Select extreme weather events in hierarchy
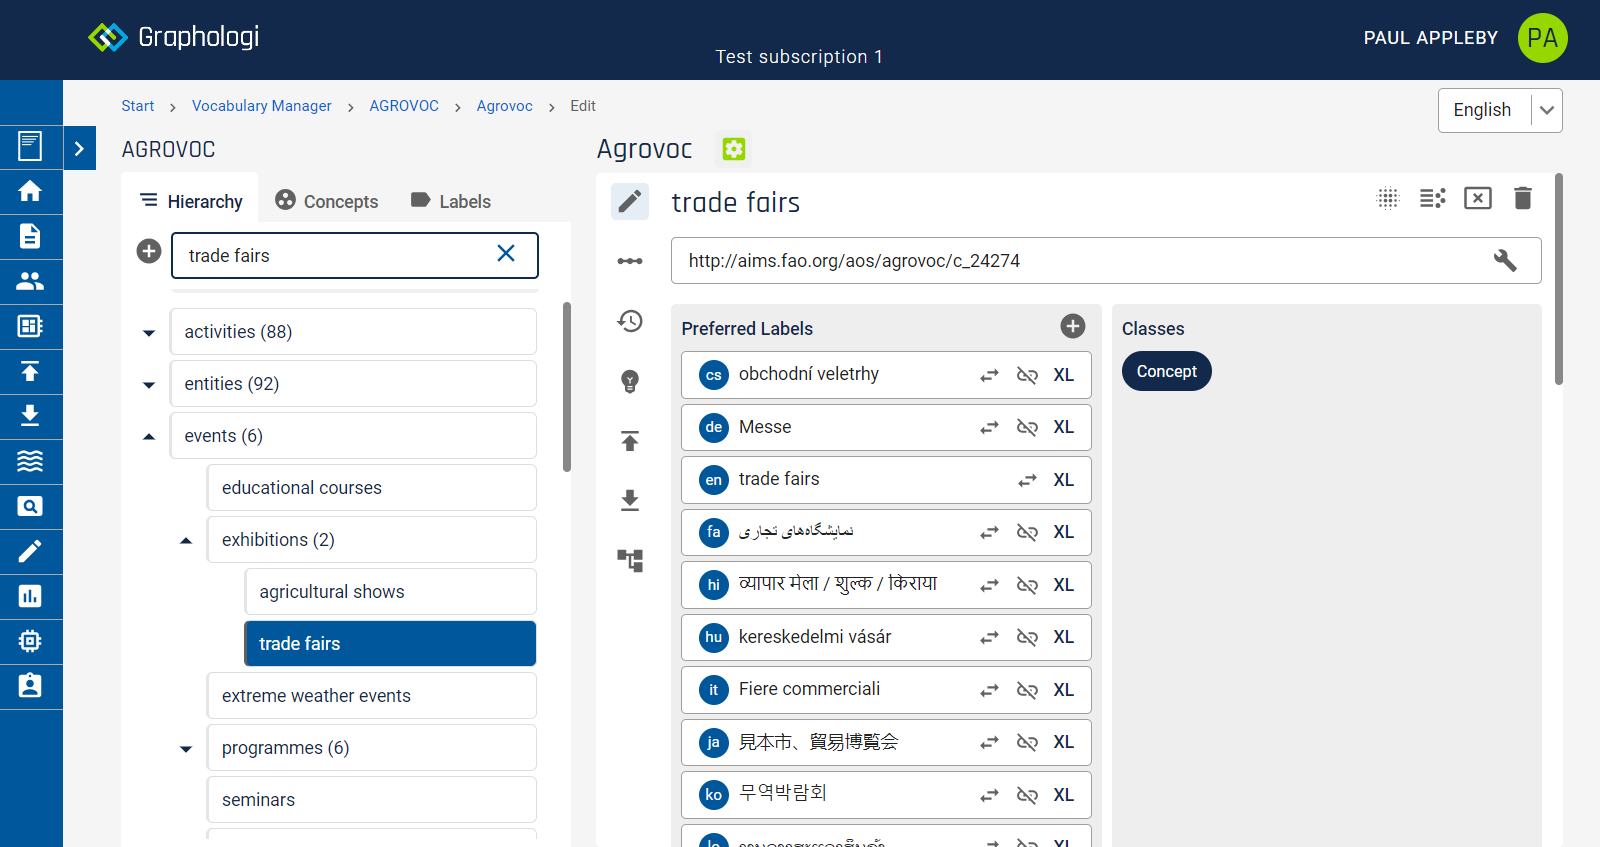The width and height of the screenshot is (1600, 847). click(x=372, y=696)
